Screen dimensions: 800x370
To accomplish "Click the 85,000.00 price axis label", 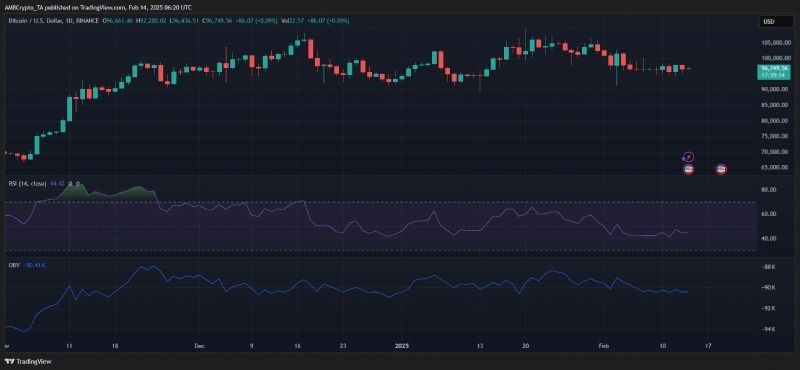I will pyautogui.click(x=774, y=105).
